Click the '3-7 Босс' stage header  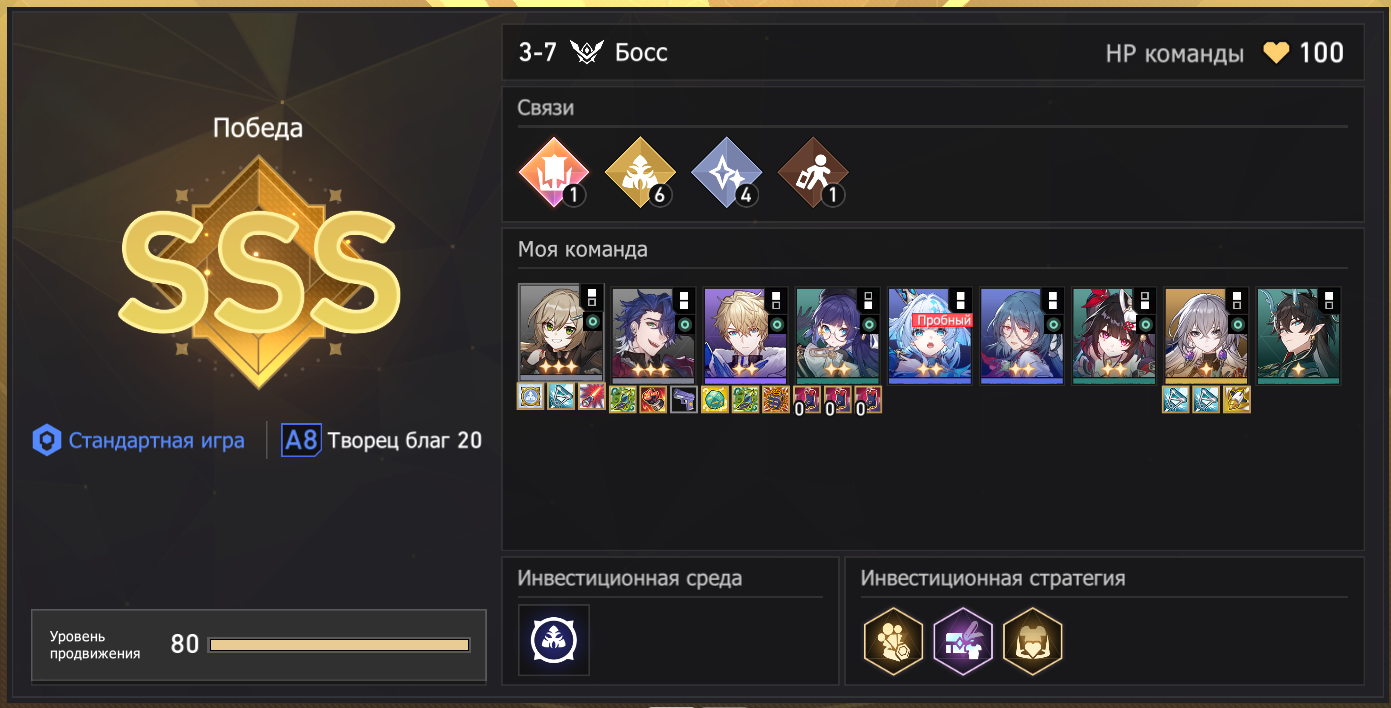593,52
